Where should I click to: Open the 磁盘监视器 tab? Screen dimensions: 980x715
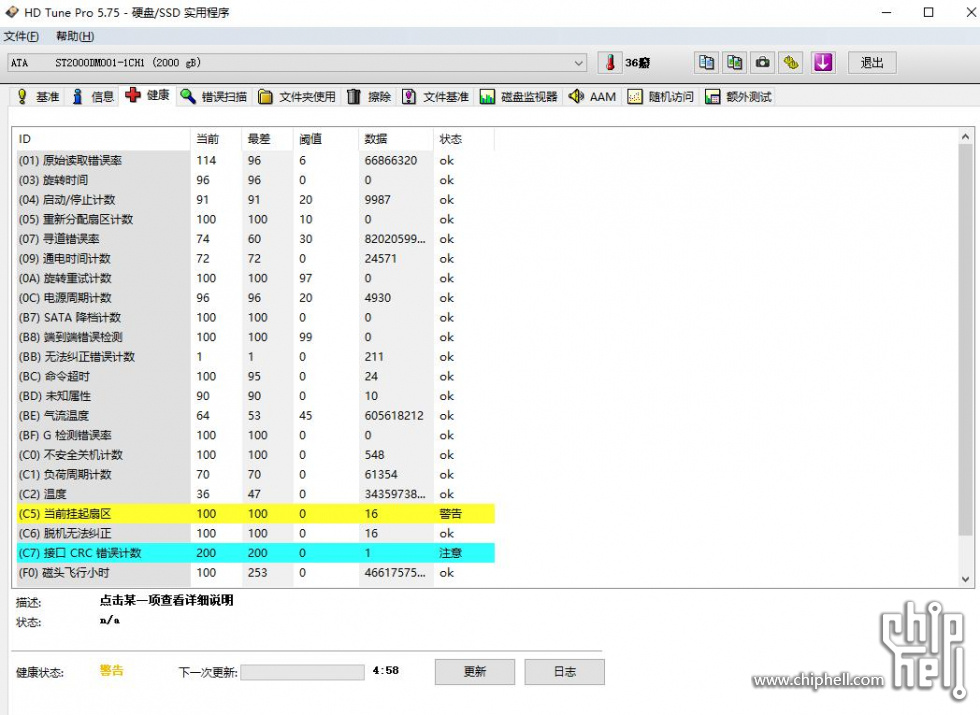[519, 96]
